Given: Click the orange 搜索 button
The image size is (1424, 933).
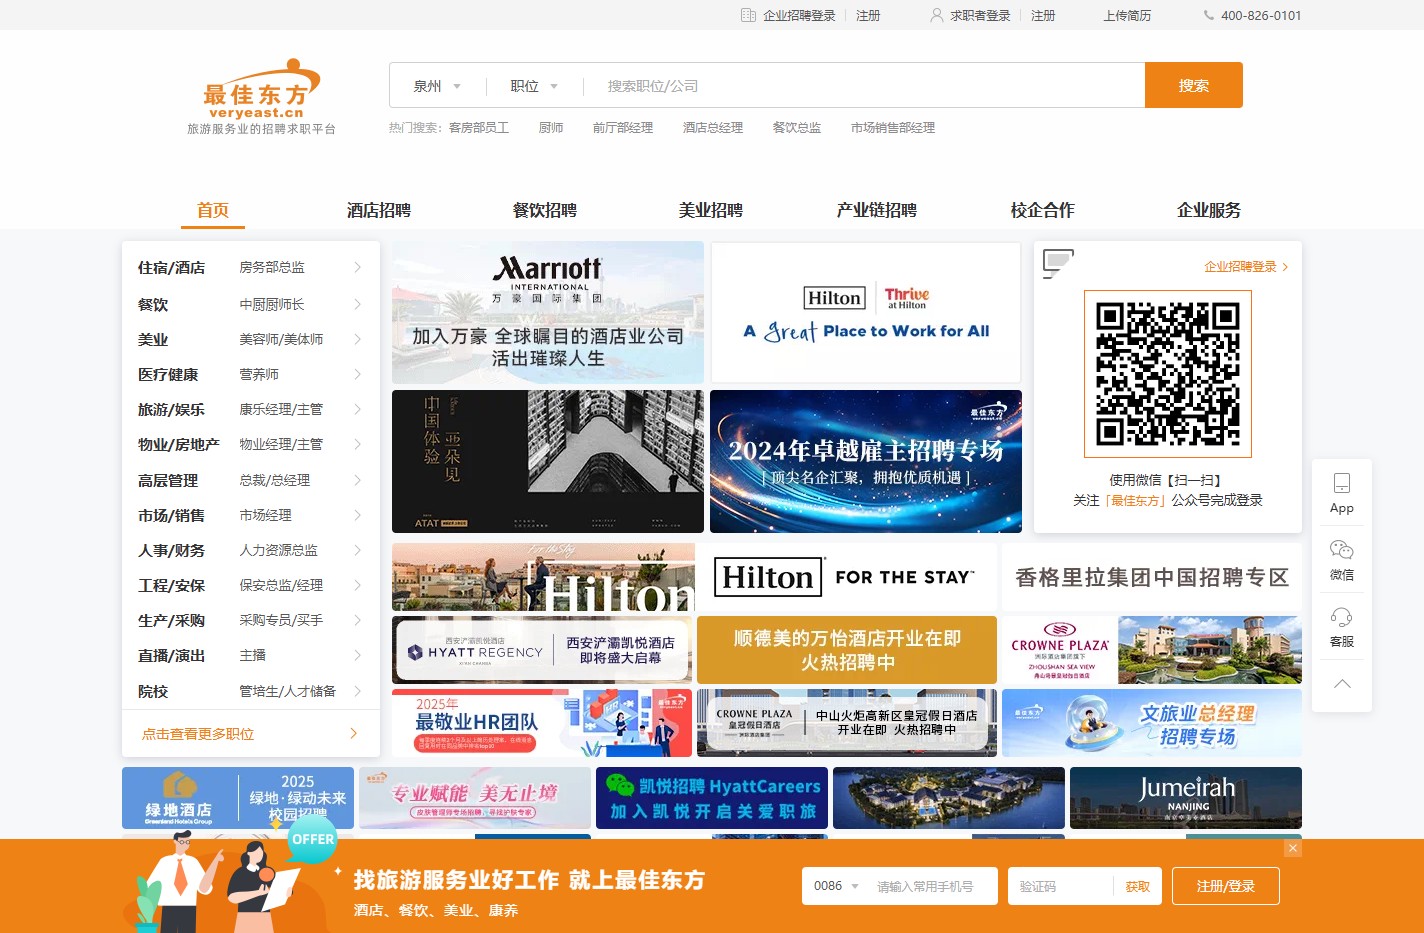Looking at the screenshot, I should coord(1194,85).
